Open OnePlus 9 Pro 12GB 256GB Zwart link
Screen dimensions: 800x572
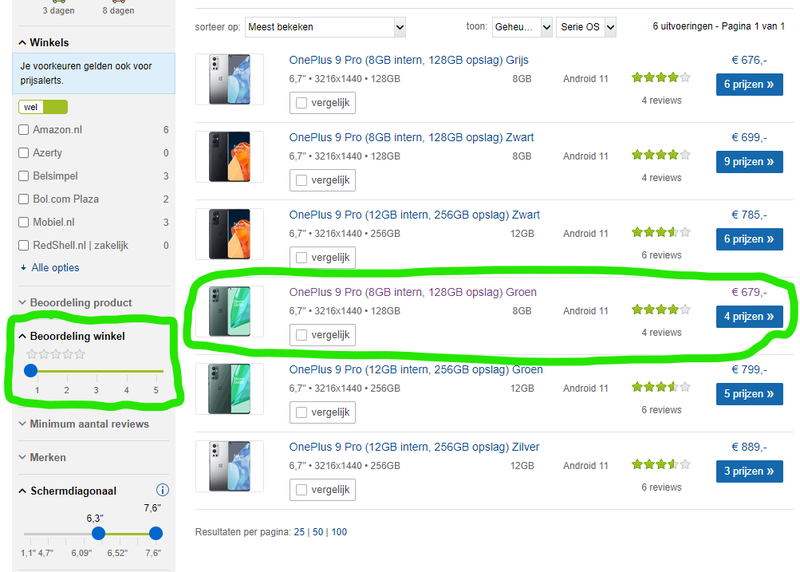pos(414,215)
